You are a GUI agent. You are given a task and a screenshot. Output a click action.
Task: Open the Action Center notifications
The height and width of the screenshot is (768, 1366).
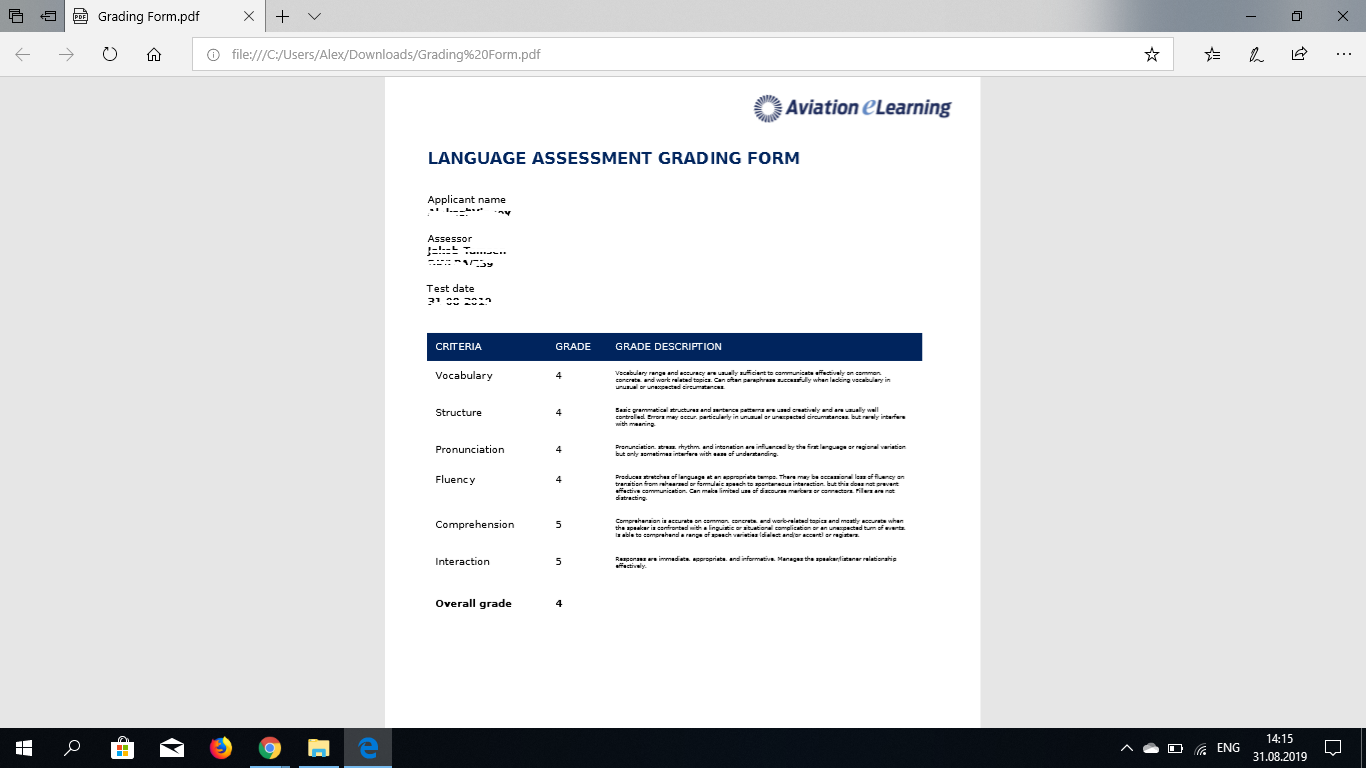(x=1332, y=748)
